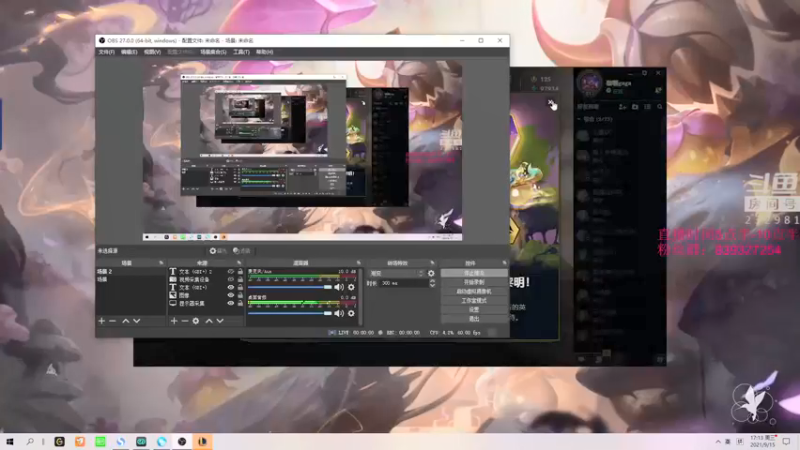The height and width of the screenshot is (450, 800).
Task: Click the transition duration 300 ms field
Action: 404,283
